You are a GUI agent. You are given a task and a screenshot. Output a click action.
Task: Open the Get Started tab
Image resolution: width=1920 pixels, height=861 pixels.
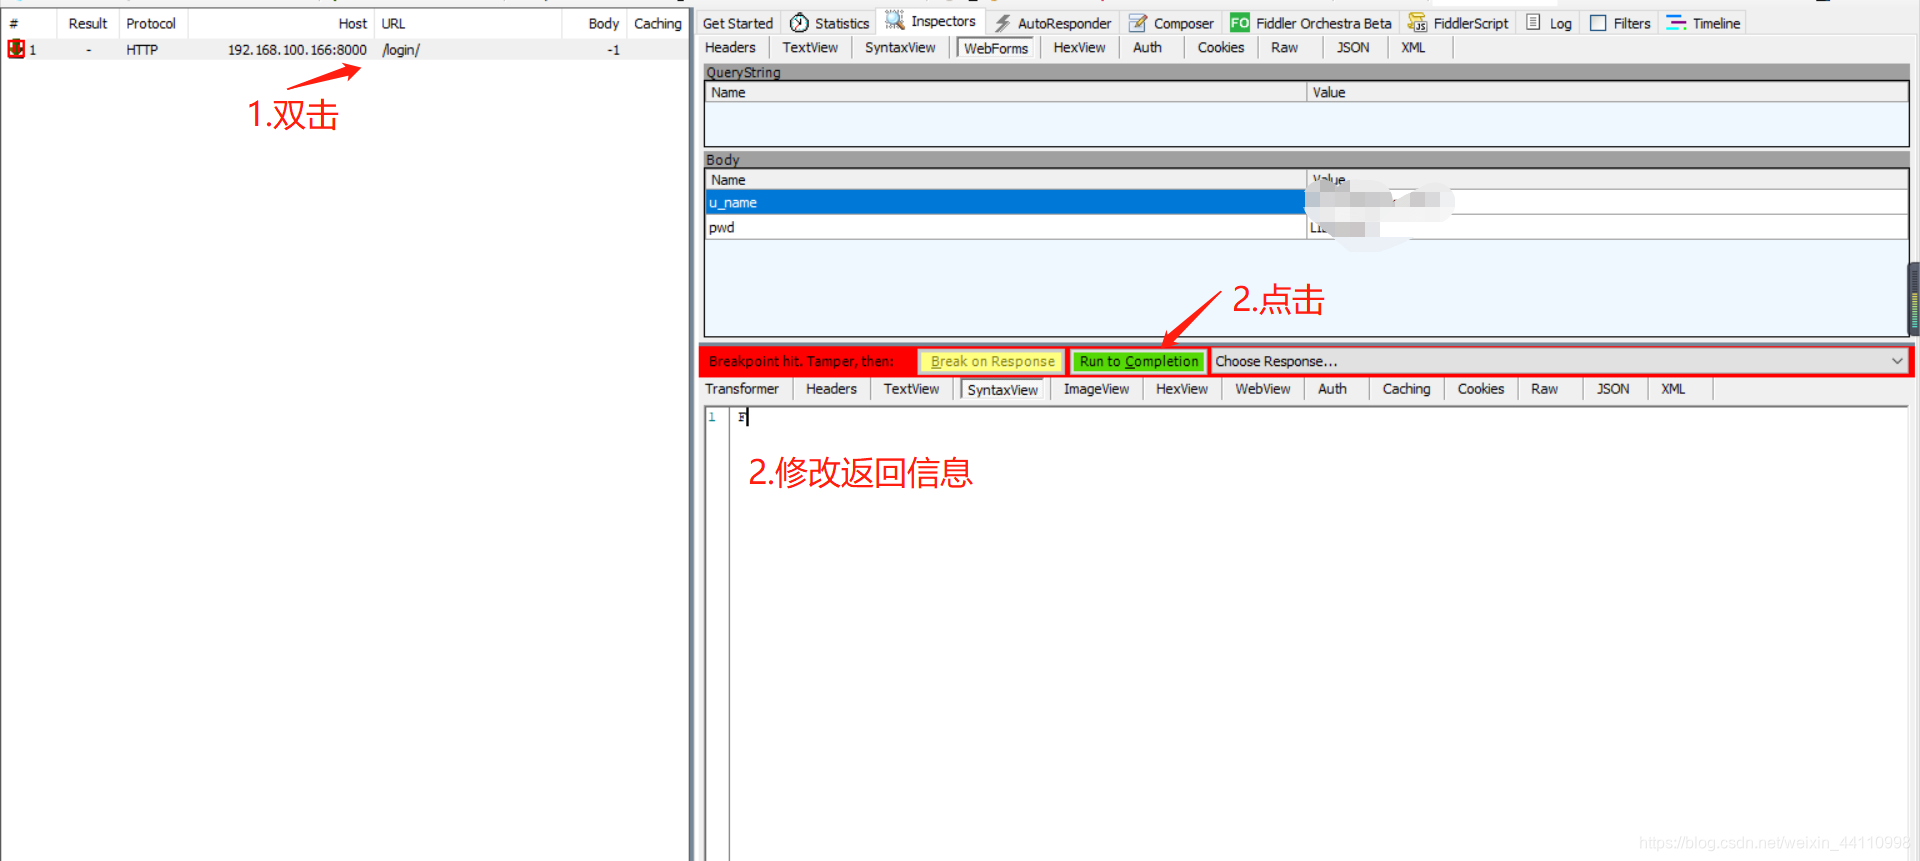pos(738,23)
